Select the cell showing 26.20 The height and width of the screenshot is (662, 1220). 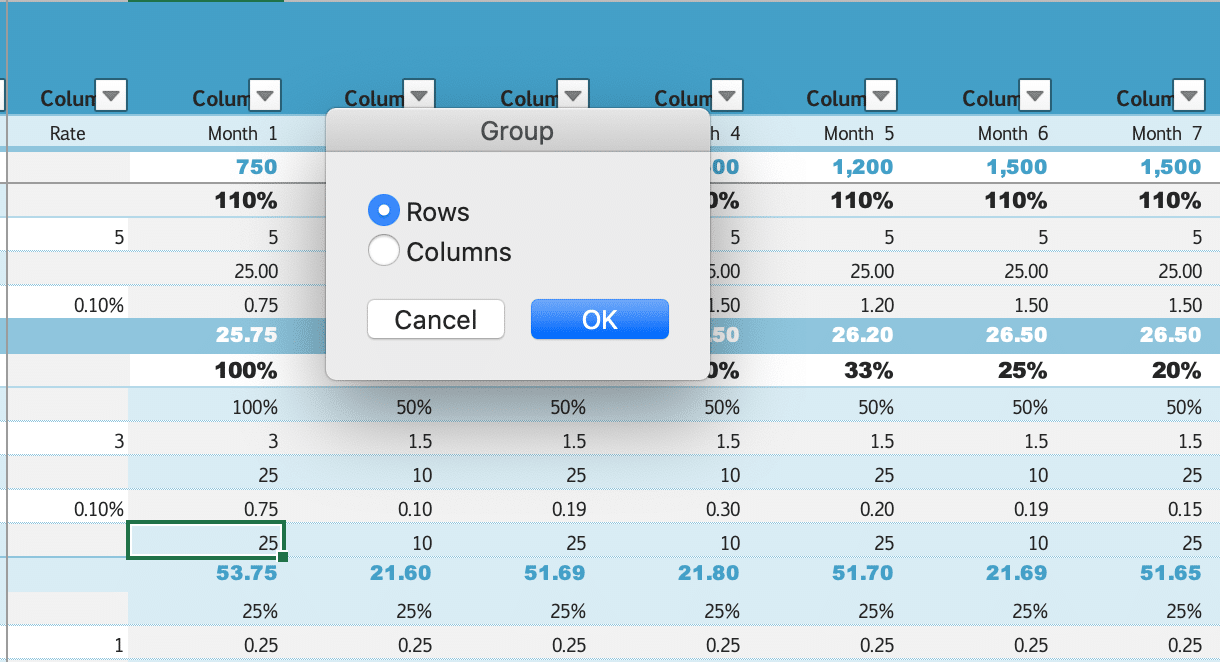click(862, 335)
